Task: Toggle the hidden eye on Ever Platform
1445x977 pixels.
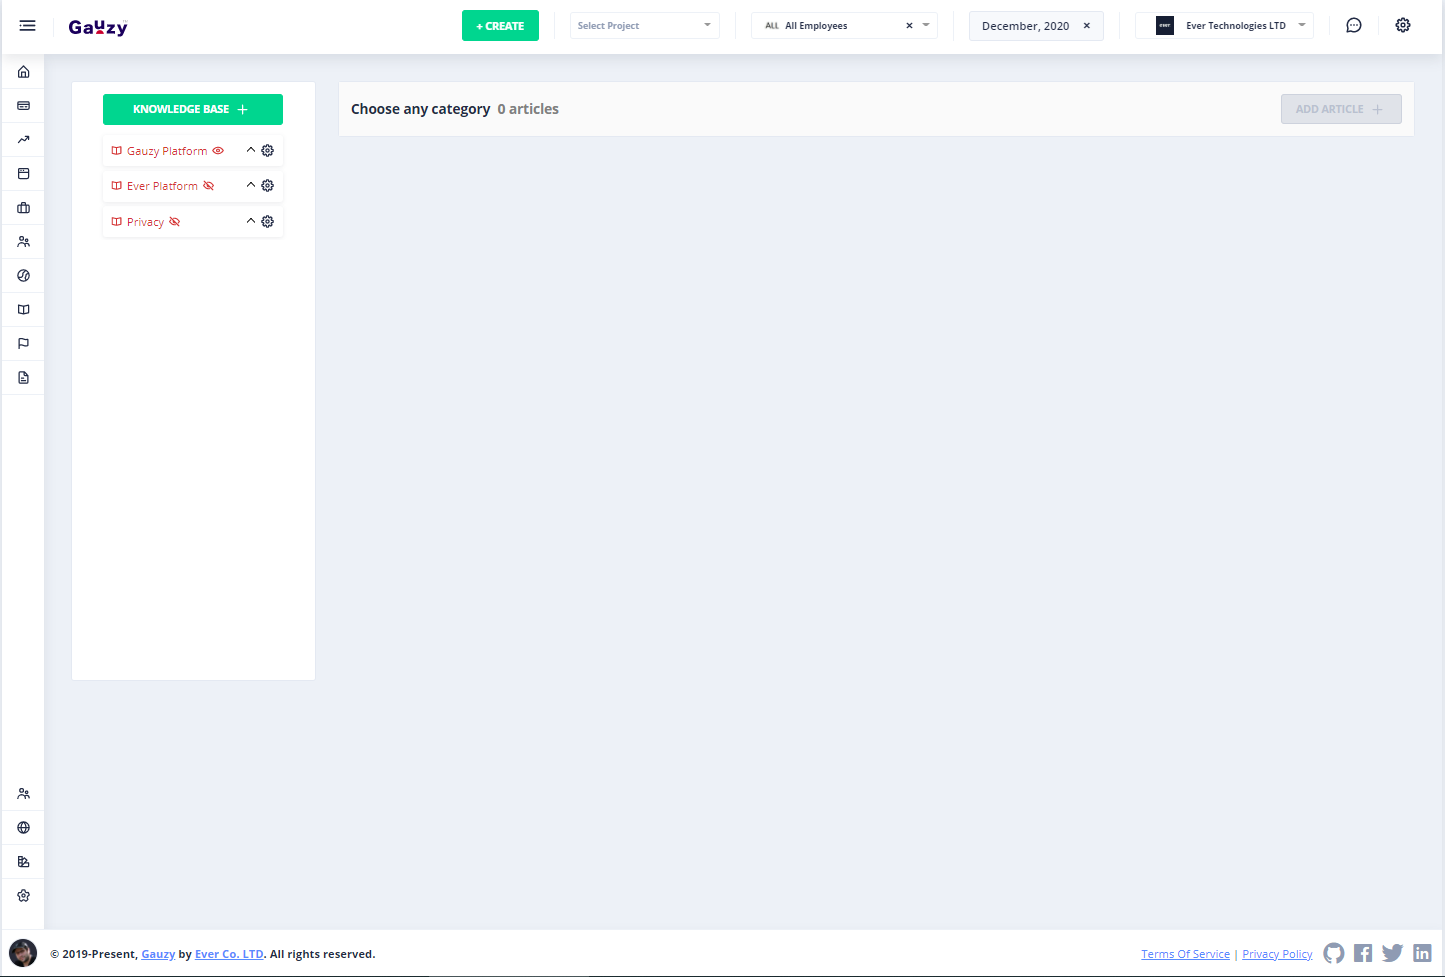Action: 208,186
